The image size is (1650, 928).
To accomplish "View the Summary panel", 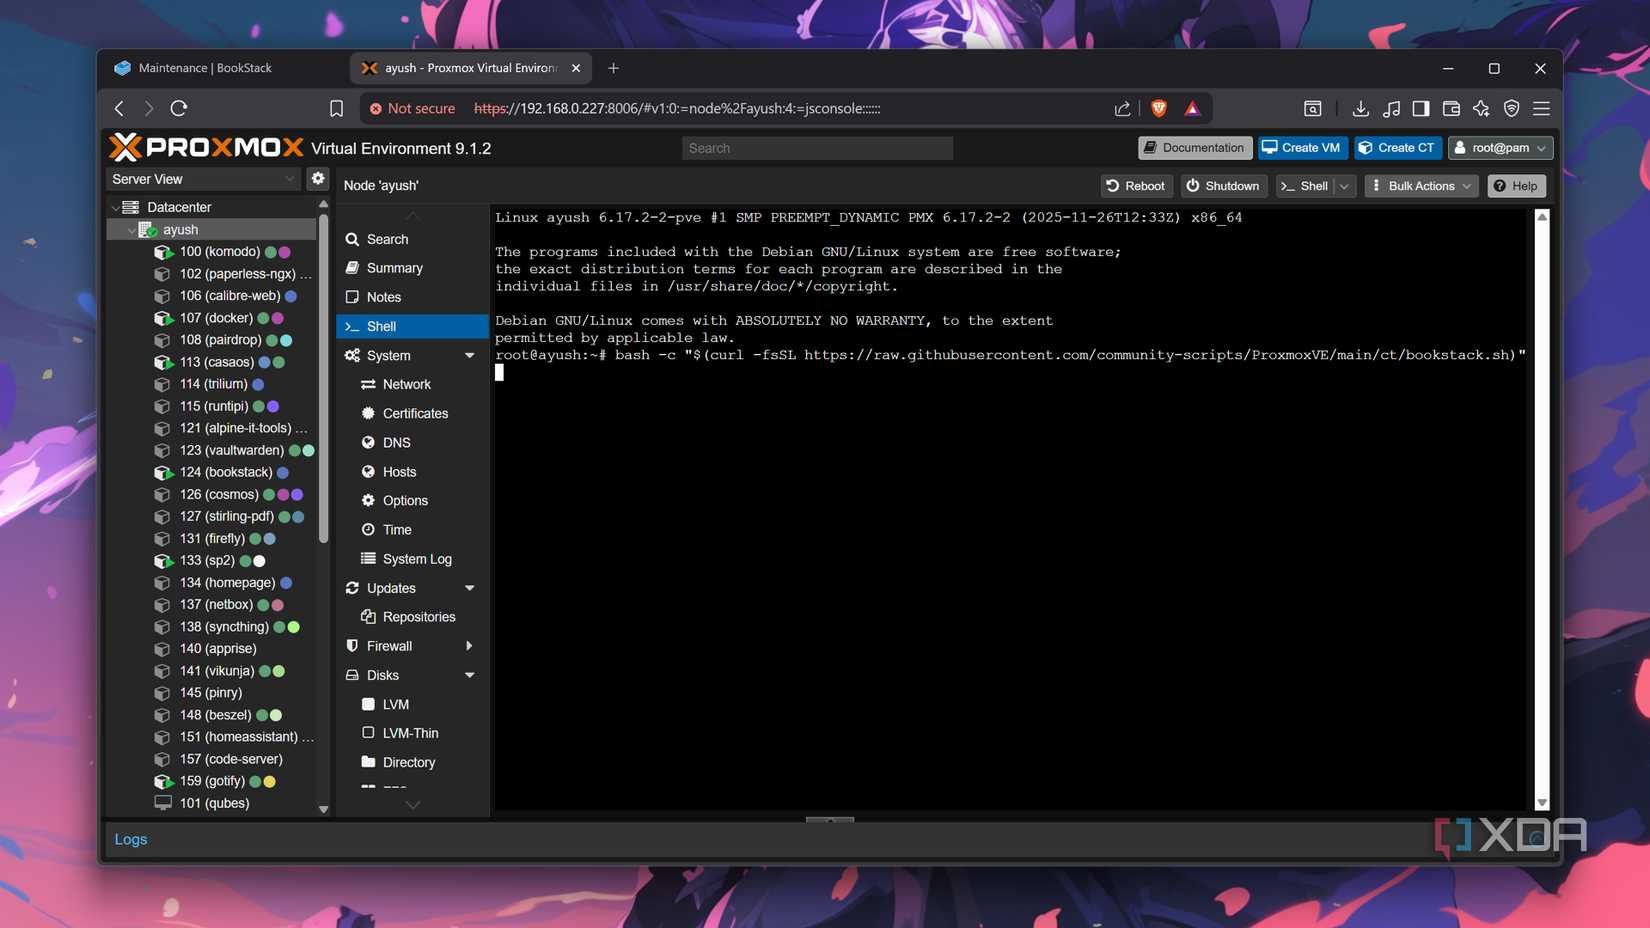I will click(x=394, y=267).
